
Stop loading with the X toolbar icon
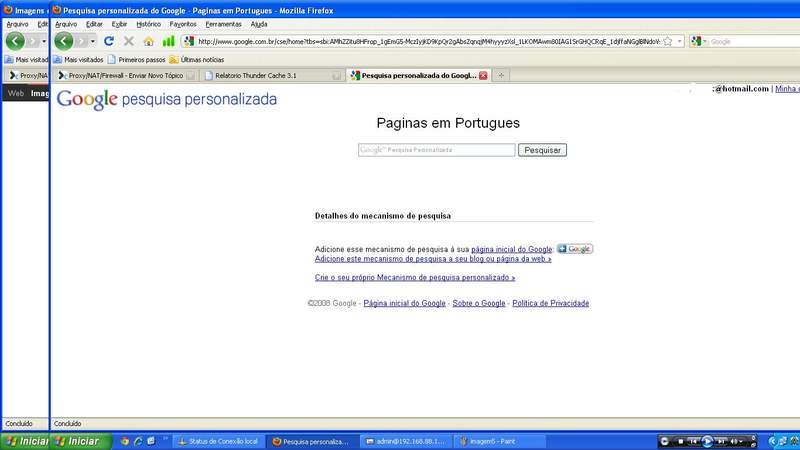pos(129,41)
